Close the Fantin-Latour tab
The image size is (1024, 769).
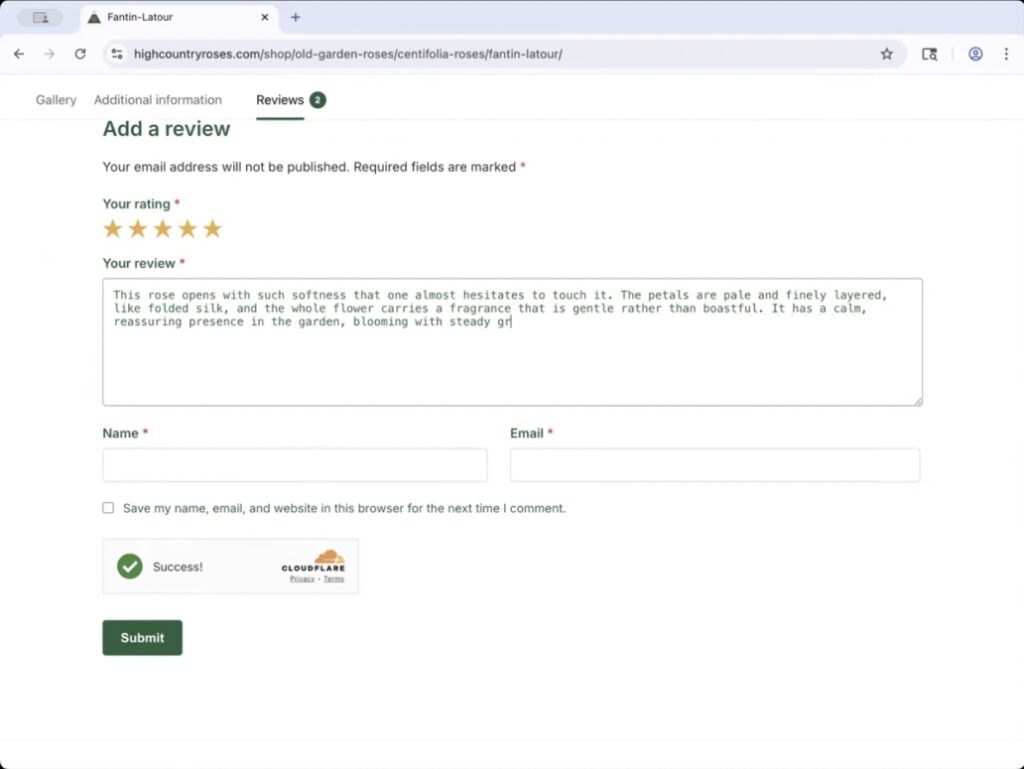point(265,17)
